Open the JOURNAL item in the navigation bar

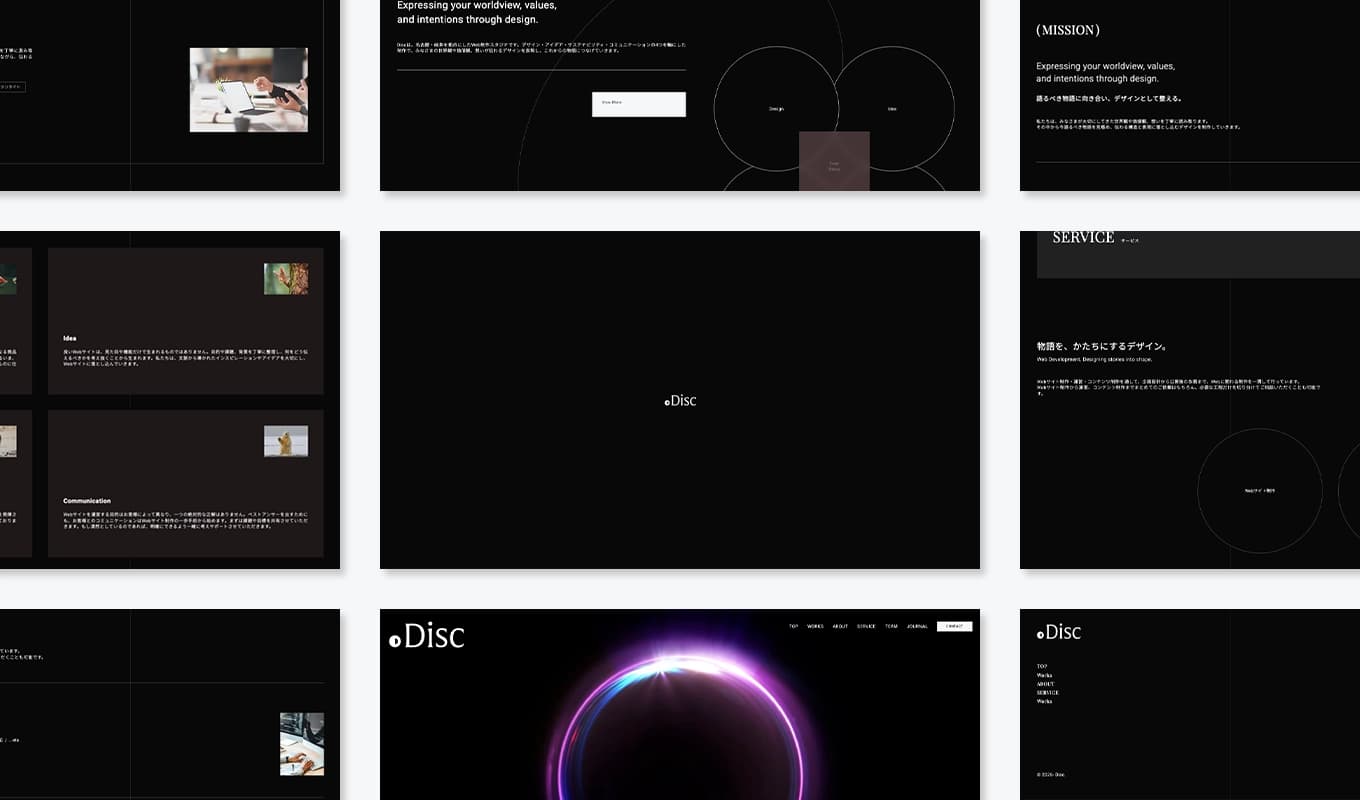click(x=915, y=626)
